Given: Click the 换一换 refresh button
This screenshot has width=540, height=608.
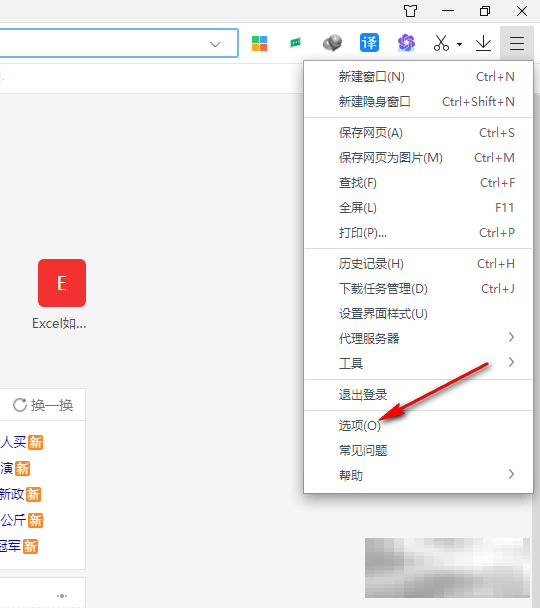Looking at the screenshot, I should click(43, 405).
